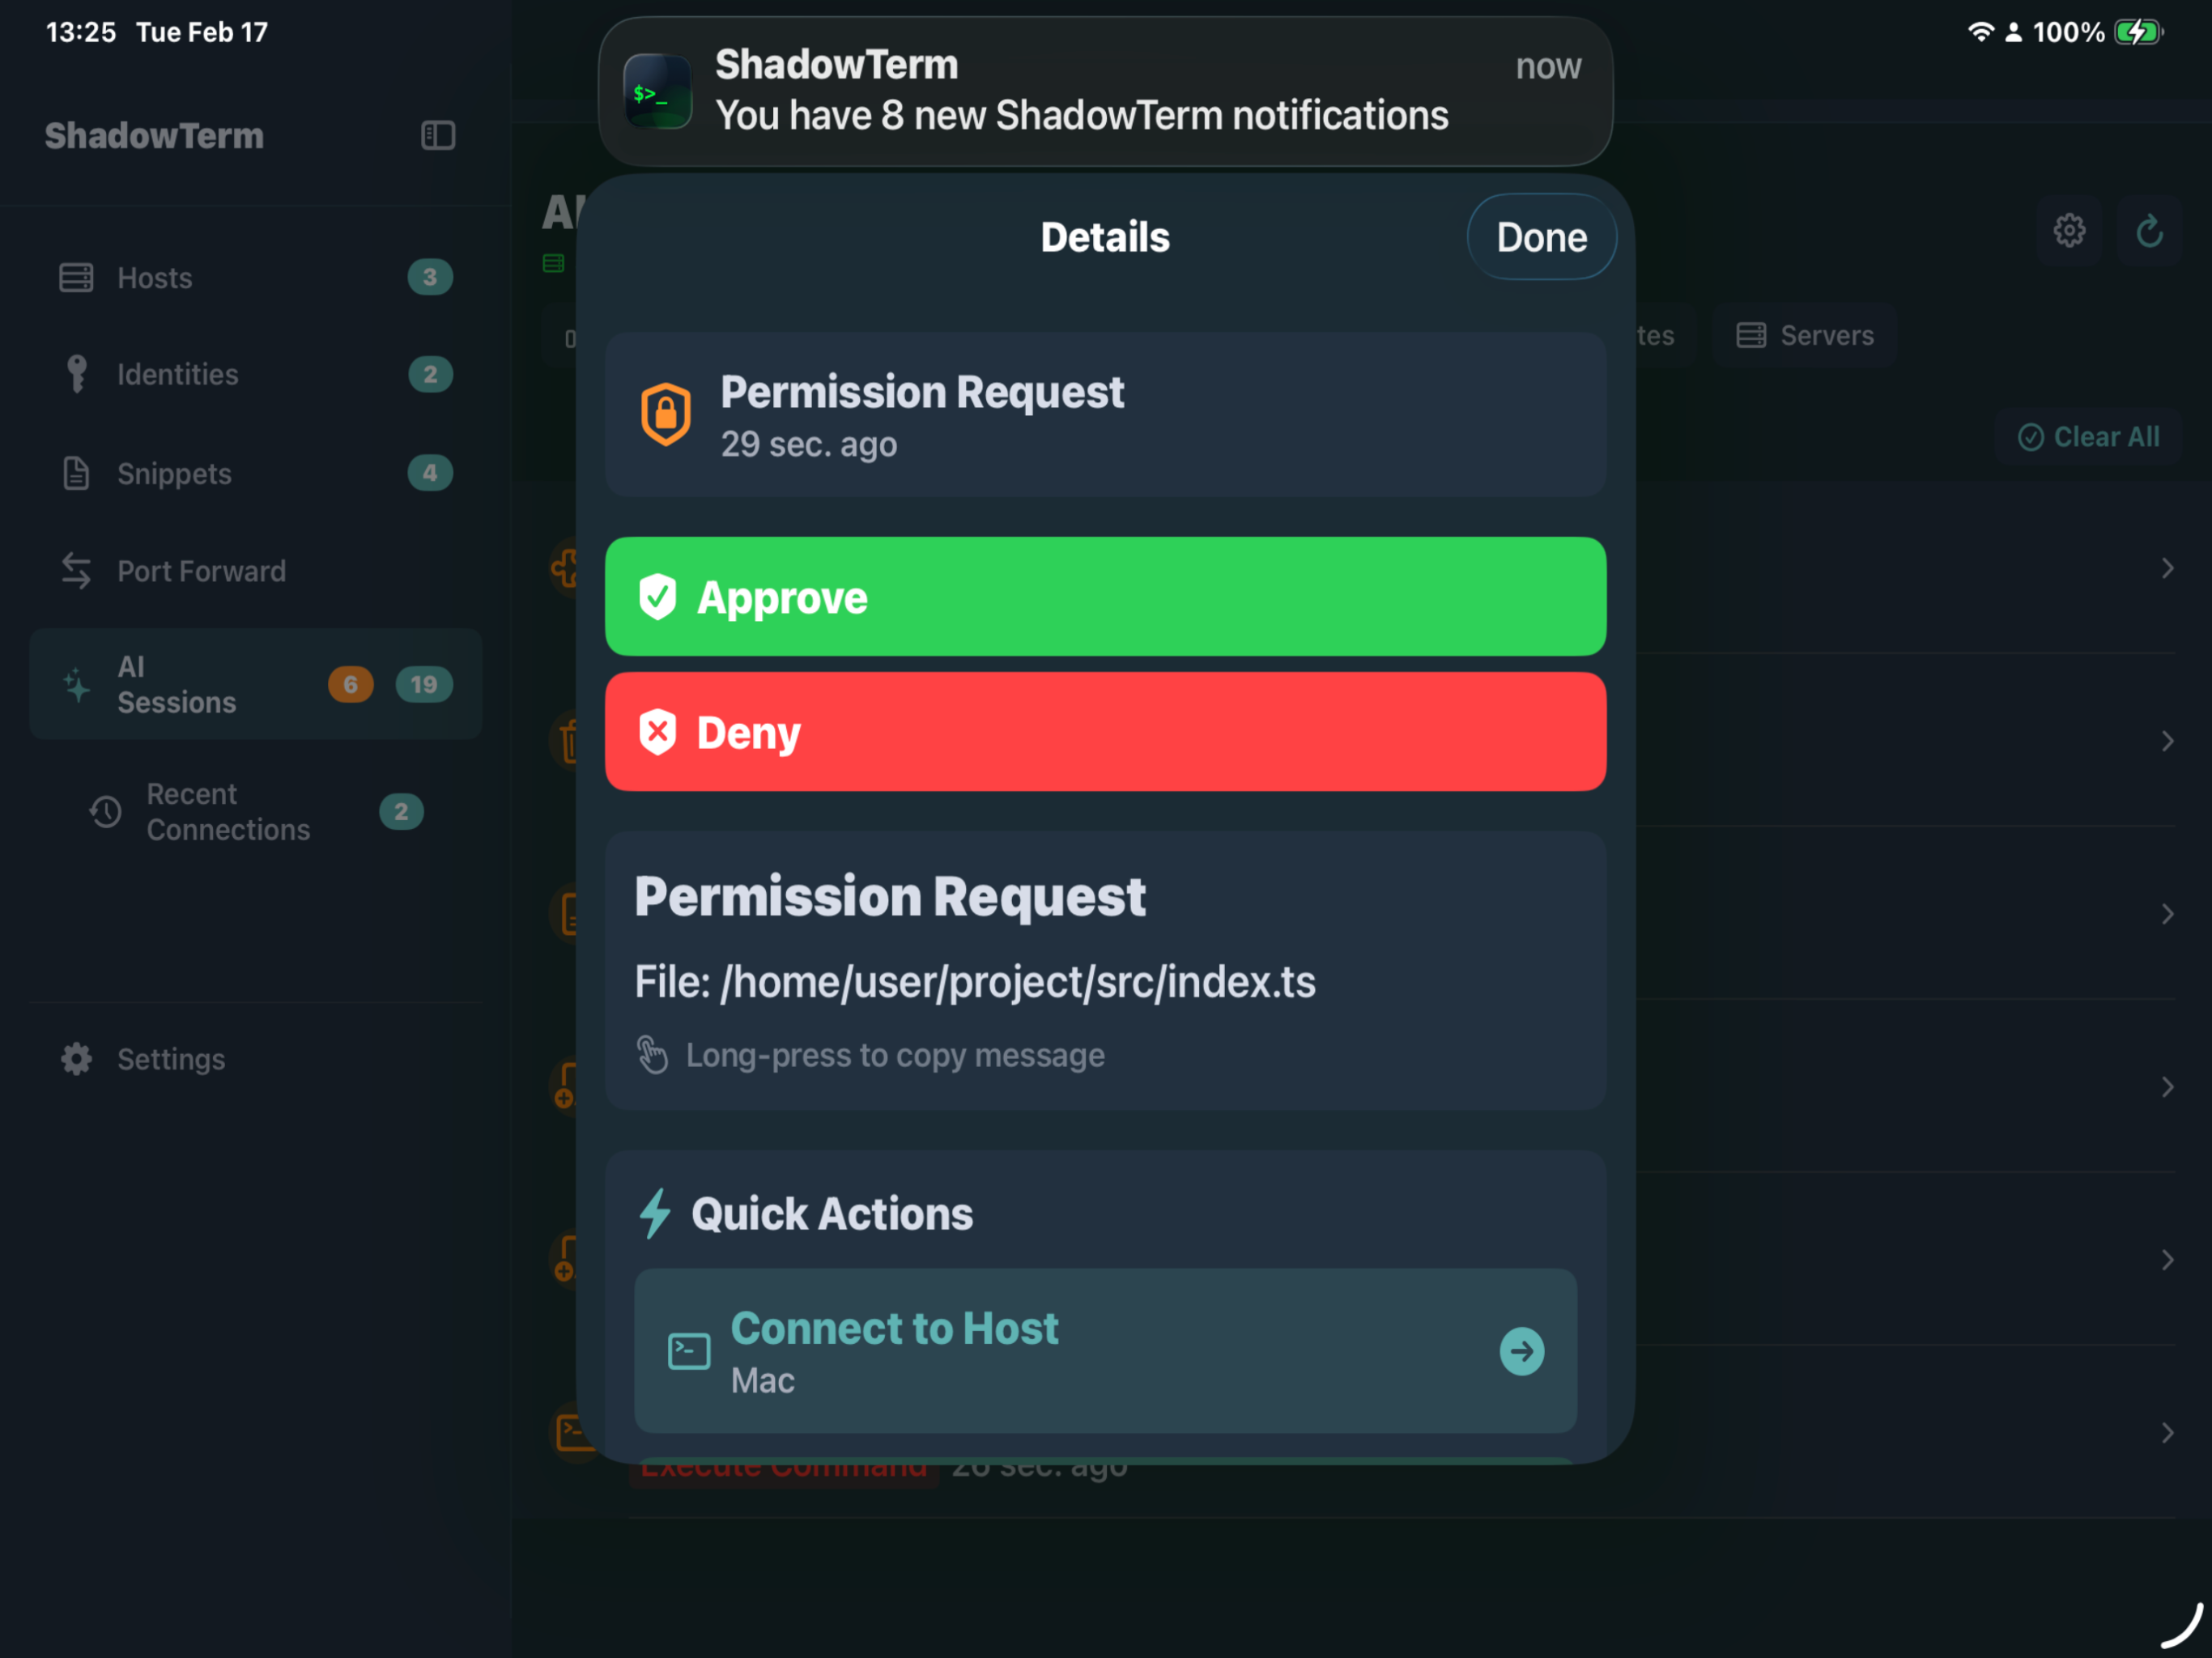Tap the Servers tab icon

1750,335
